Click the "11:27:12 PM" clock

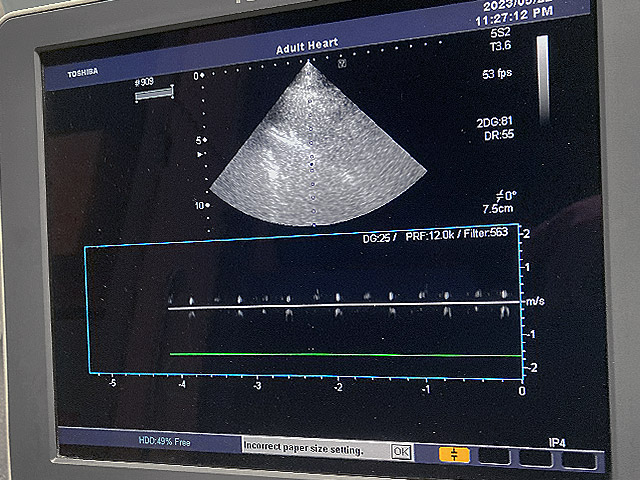[514, 16]
